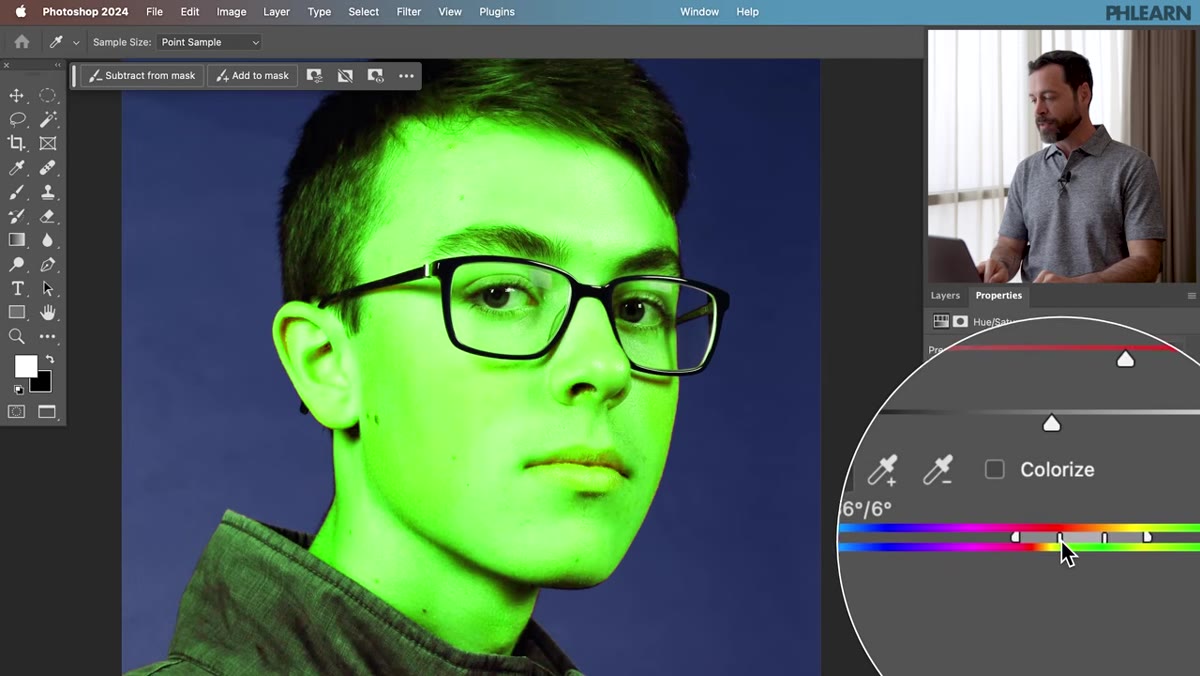The image size is (1200, 676).
Task: Click Subtract from mask button
Action: click(143, 75)
